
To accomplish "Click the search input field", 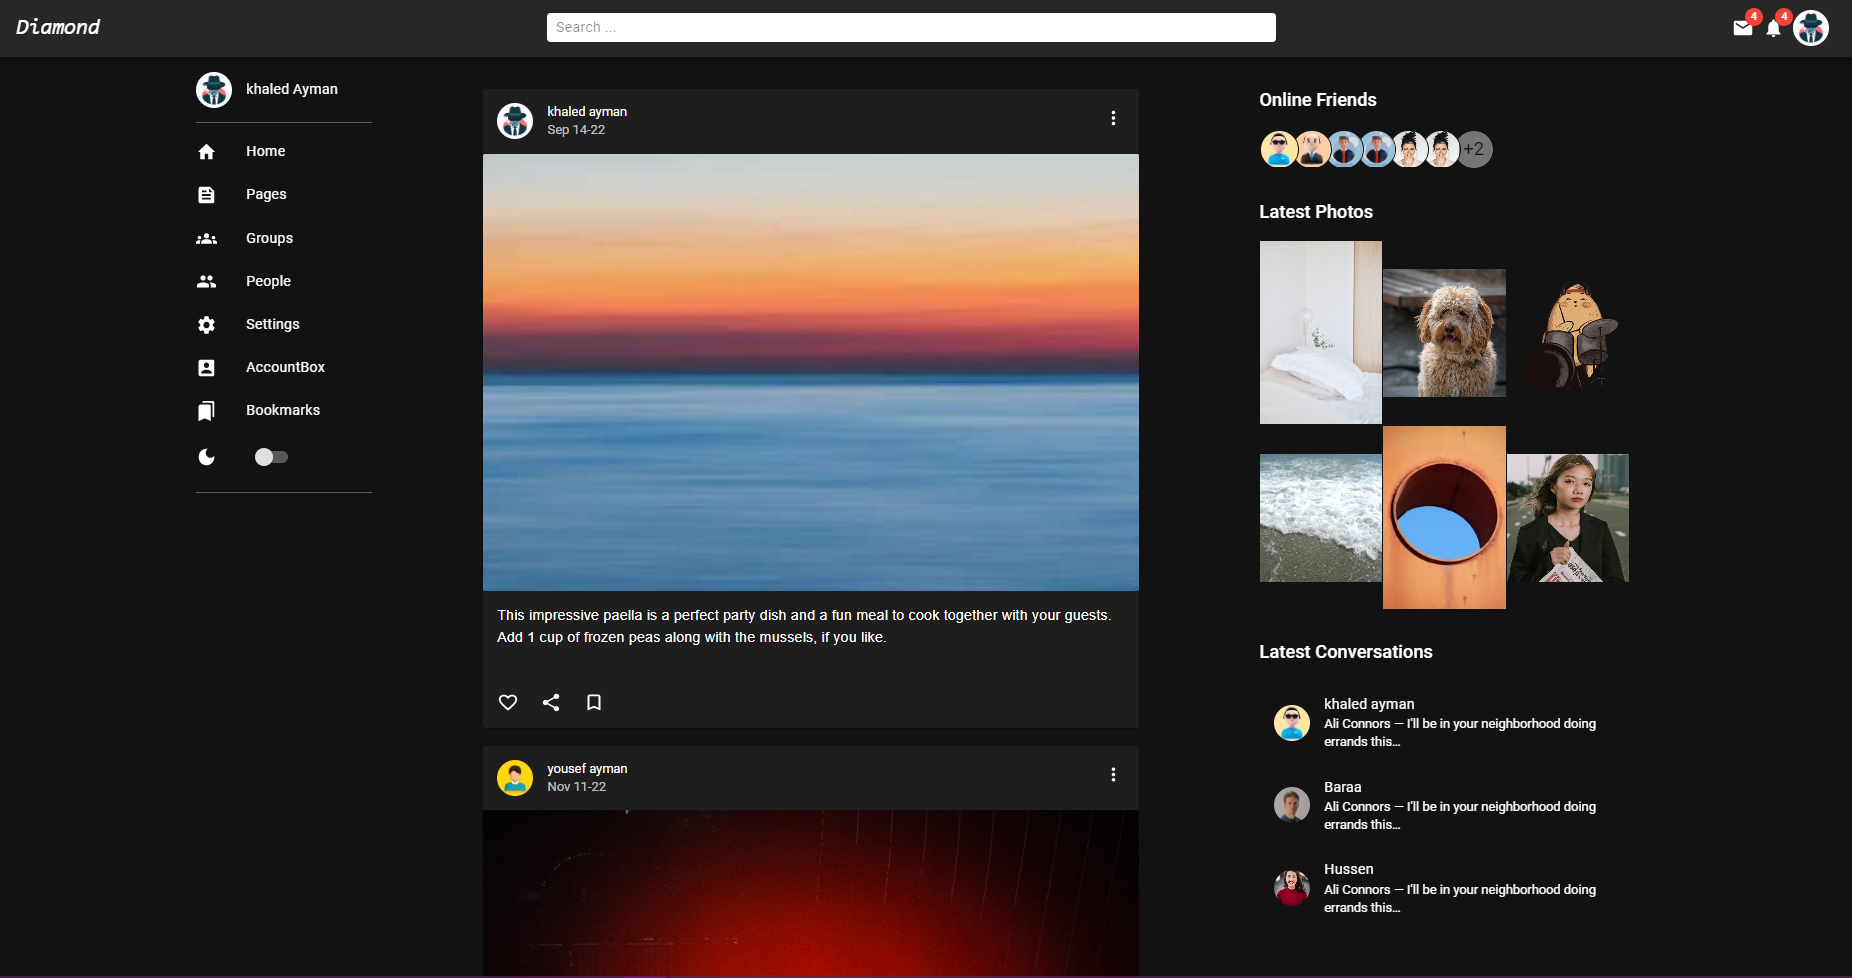I will pos(910,27).
